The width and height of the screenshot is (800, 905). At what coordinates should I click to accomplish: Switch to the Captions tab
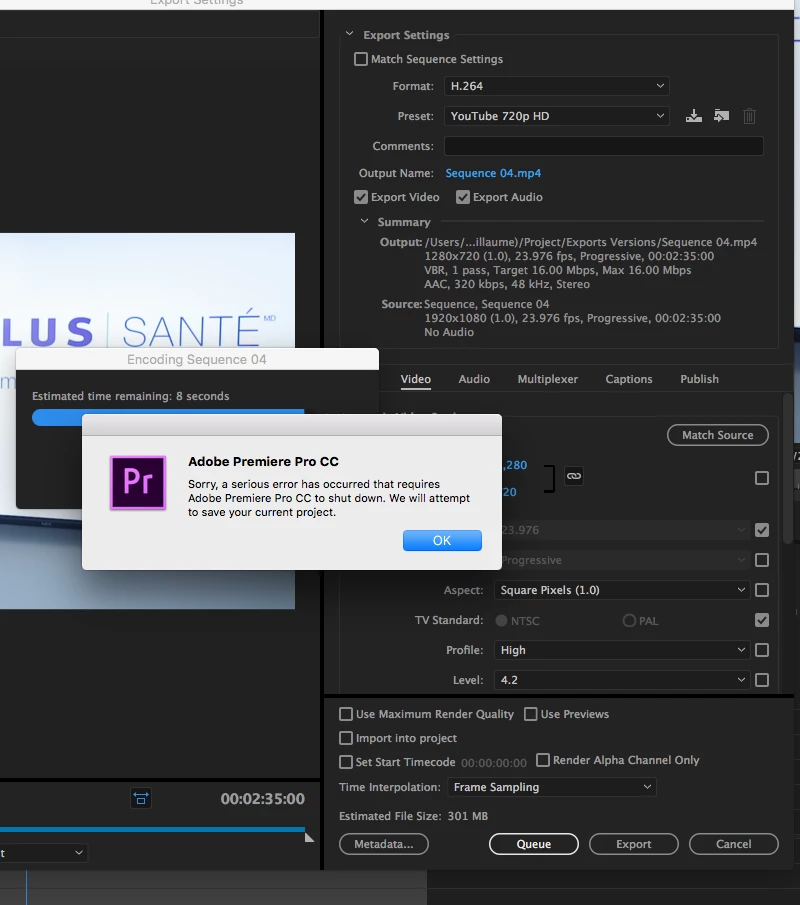(629, 379)
